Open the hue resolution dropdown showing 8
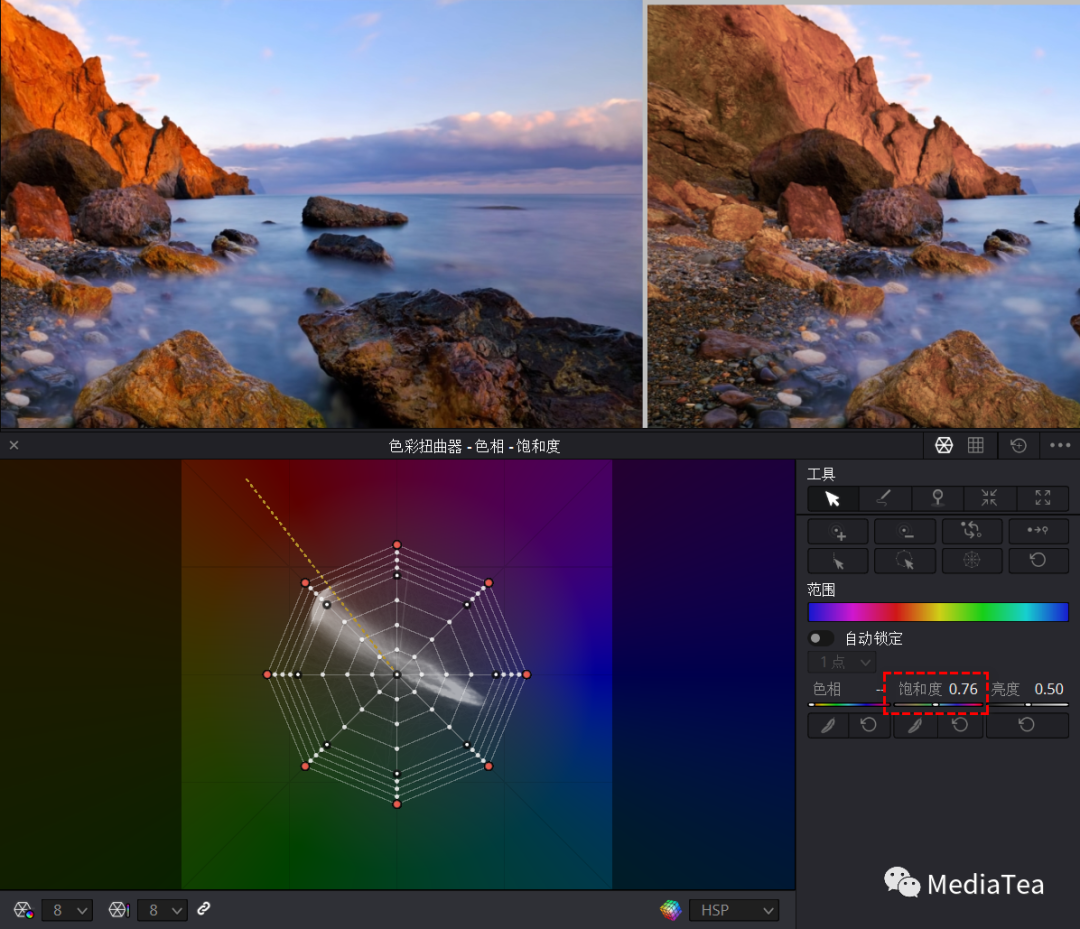 point(67,910)
